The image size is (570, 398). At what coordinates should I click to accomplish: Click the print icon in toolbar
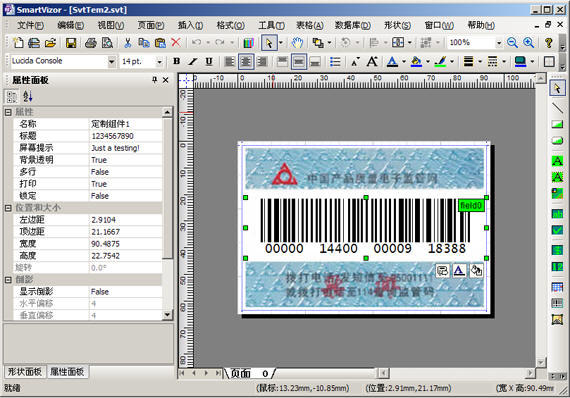click(91, 43)
